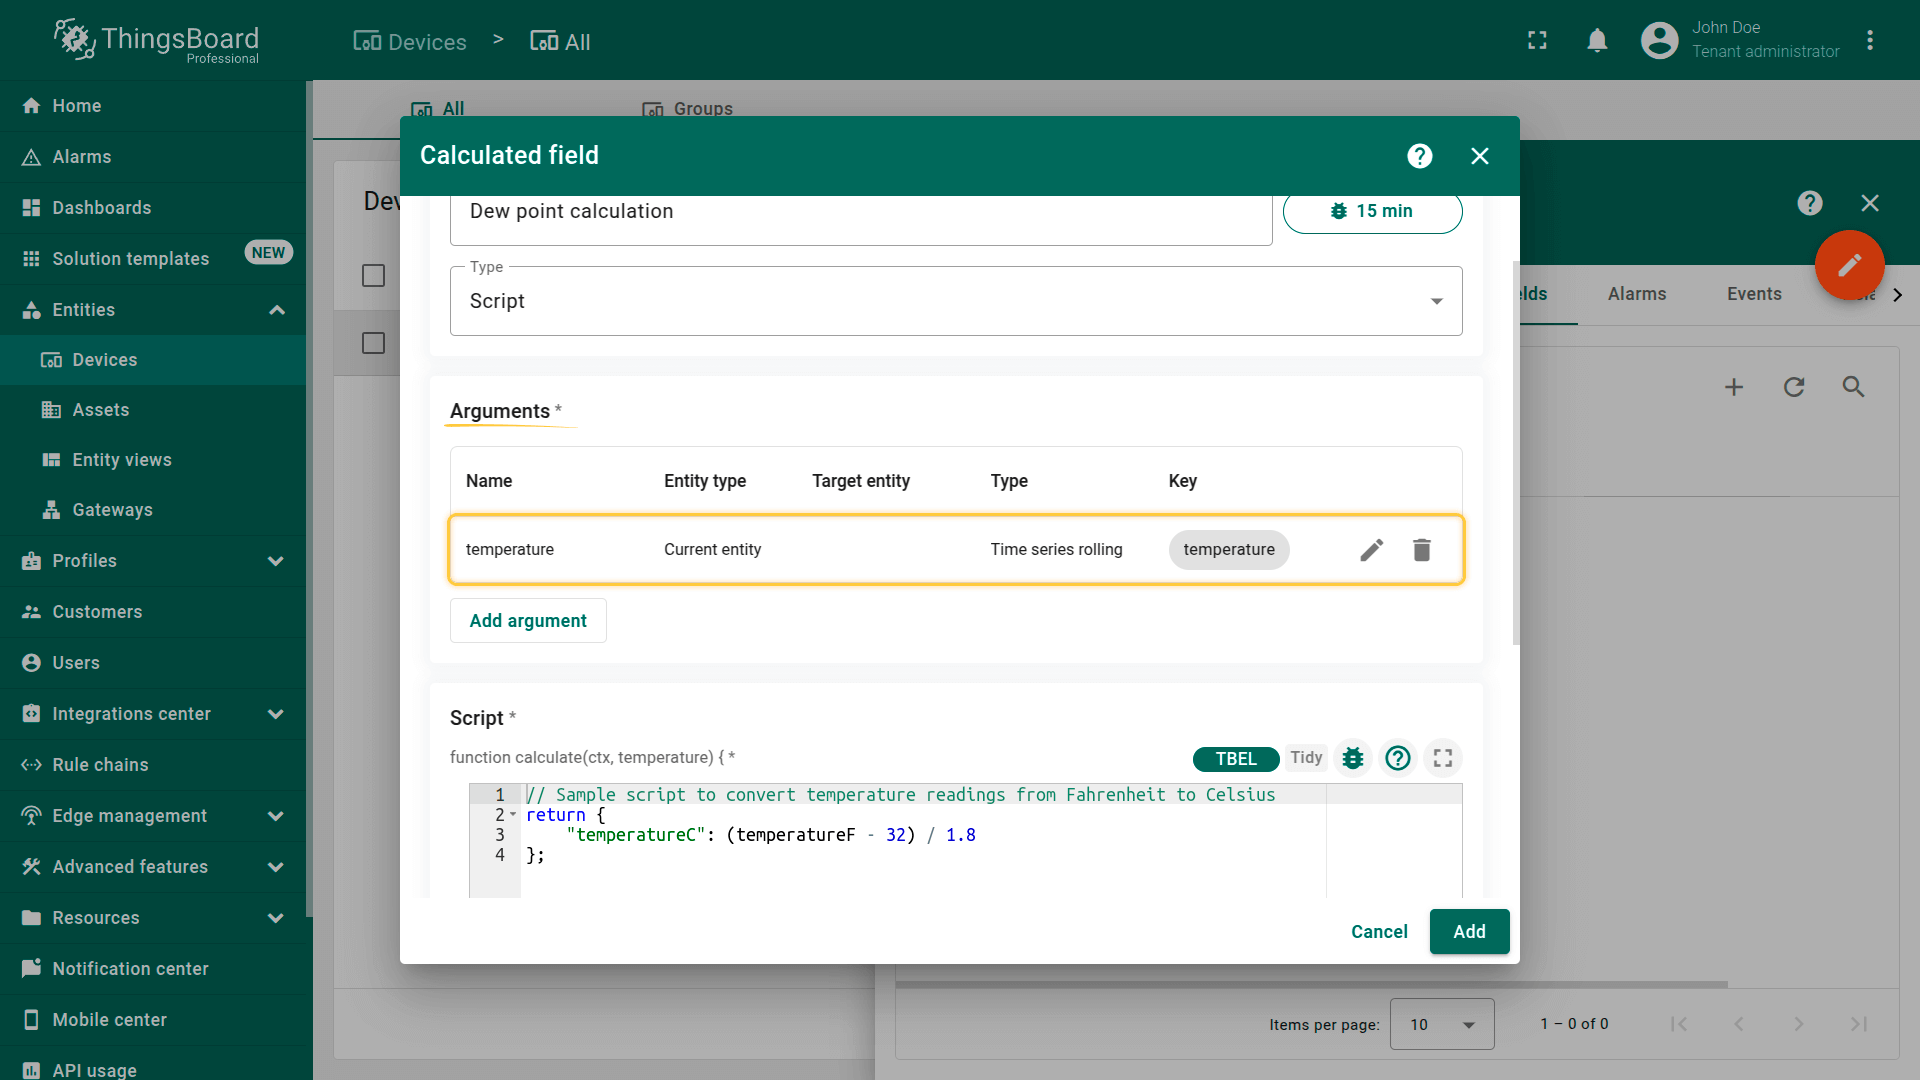Open Items per page dropdown
Screen dimensions: 1920x1080
[x=1441, y=1024]
